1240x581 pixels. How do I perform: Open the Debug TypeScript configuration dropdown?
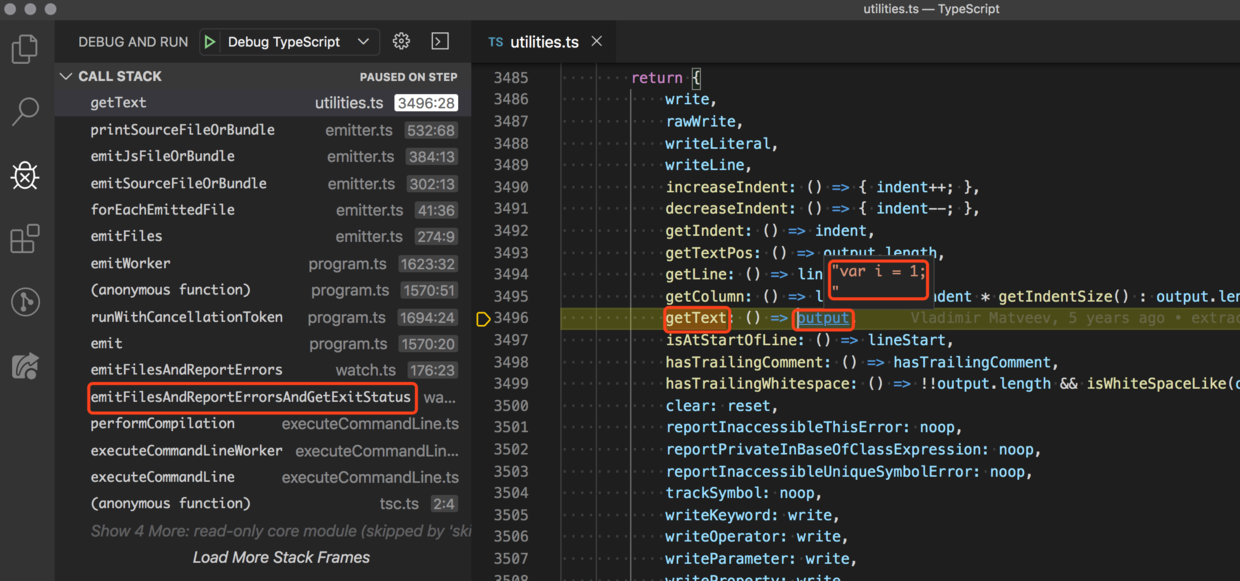pyautogui.click(x=298, y=42)
